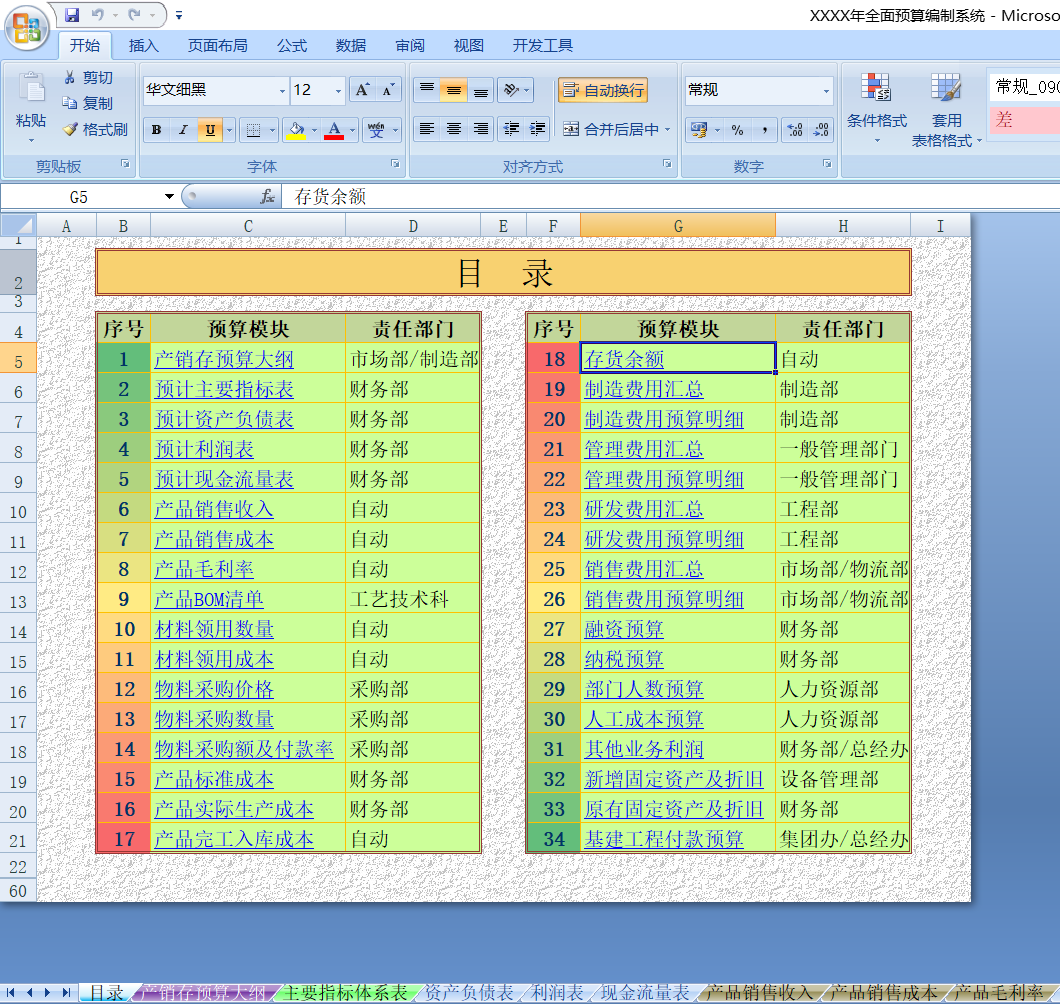The image size is (1060, 1005).
Task: Increase decimal places
Action: (795, 129)
